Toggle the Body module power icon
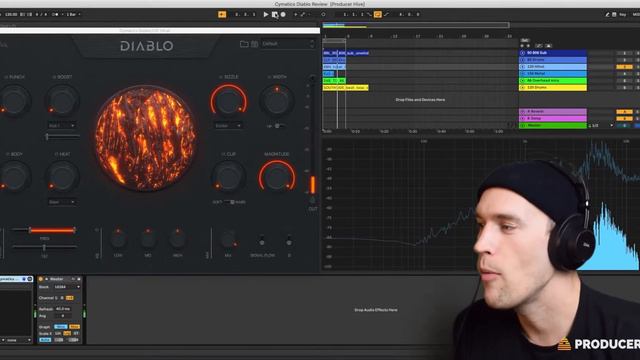This screenshot has height=360, width=640. [x=7, y=154]
